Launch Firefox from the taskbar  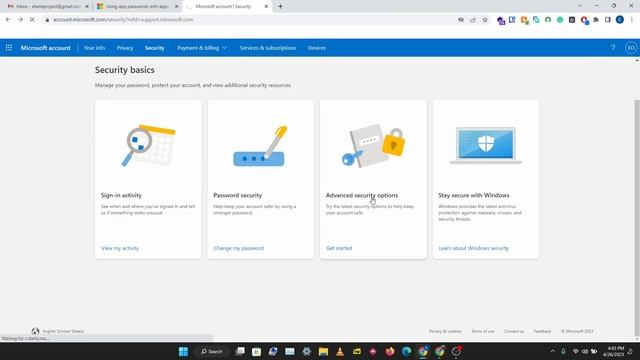[x=390, y=351]
